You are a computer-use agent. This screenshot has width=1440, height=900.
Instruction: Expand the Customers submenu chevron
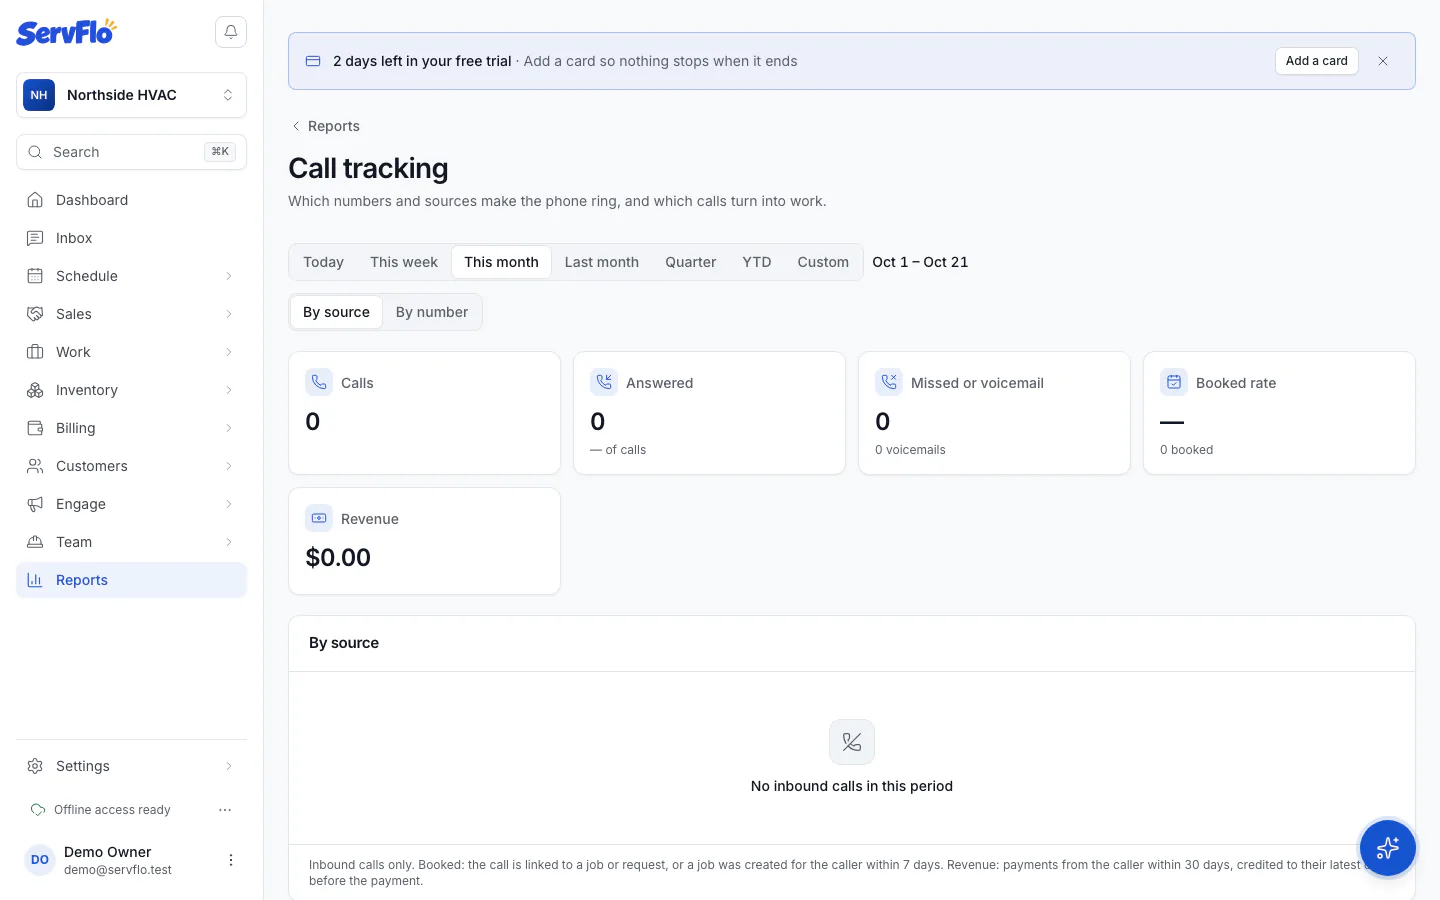[x=229, y=466]
